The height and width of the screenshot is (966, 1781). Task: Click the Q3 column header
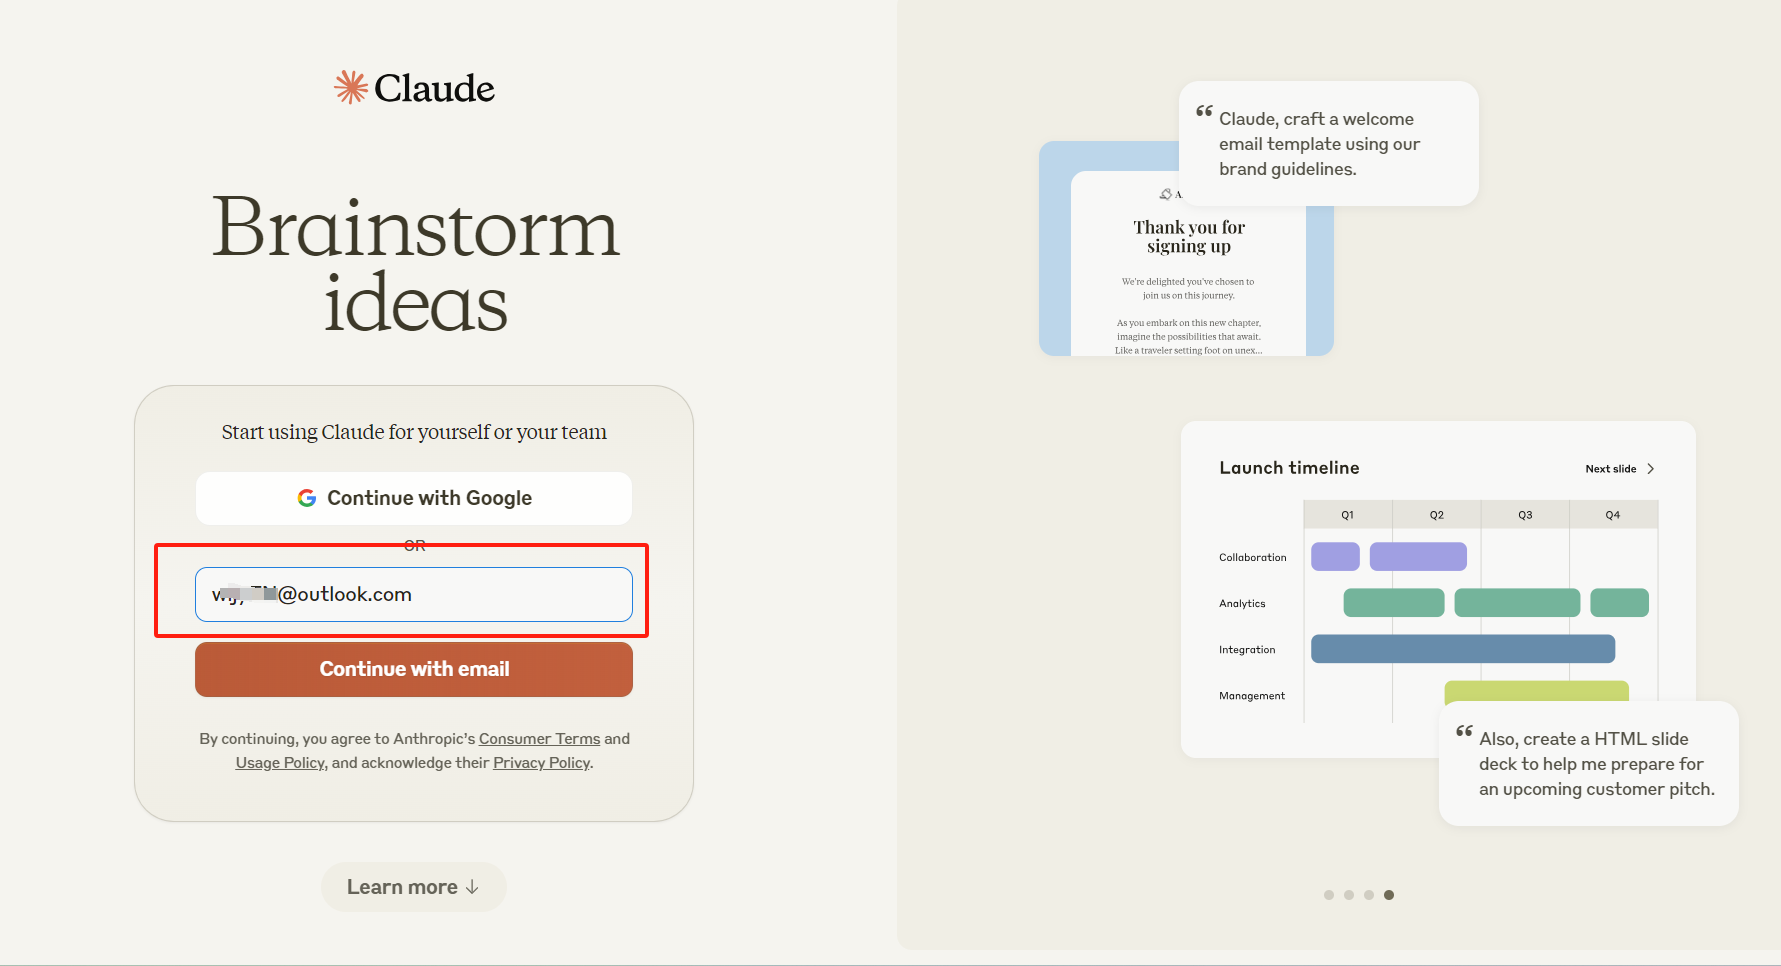(1525, 515)
